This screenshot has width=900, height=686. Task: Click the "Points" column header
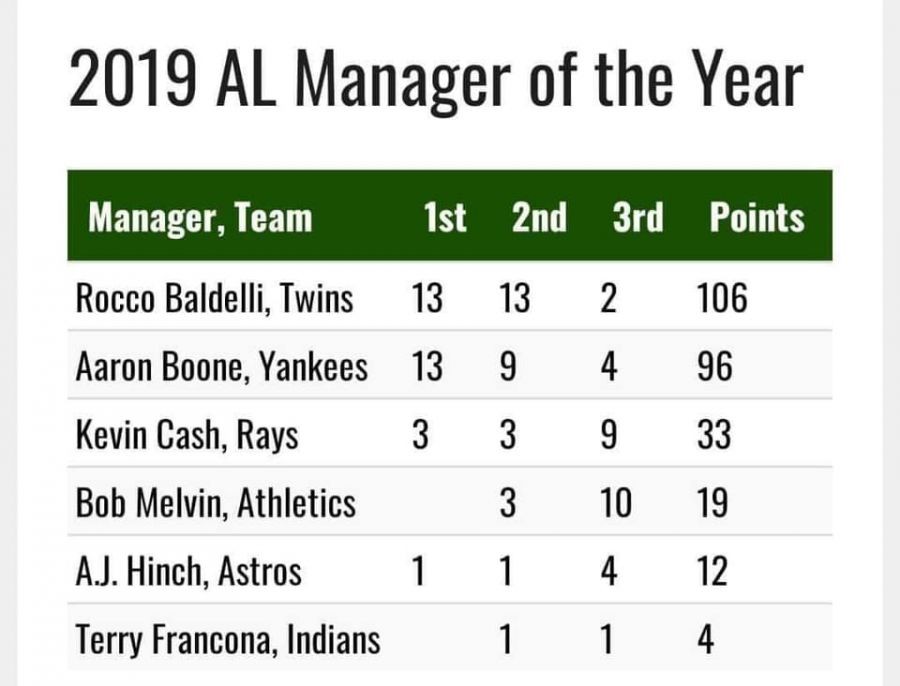coord(756,218)
